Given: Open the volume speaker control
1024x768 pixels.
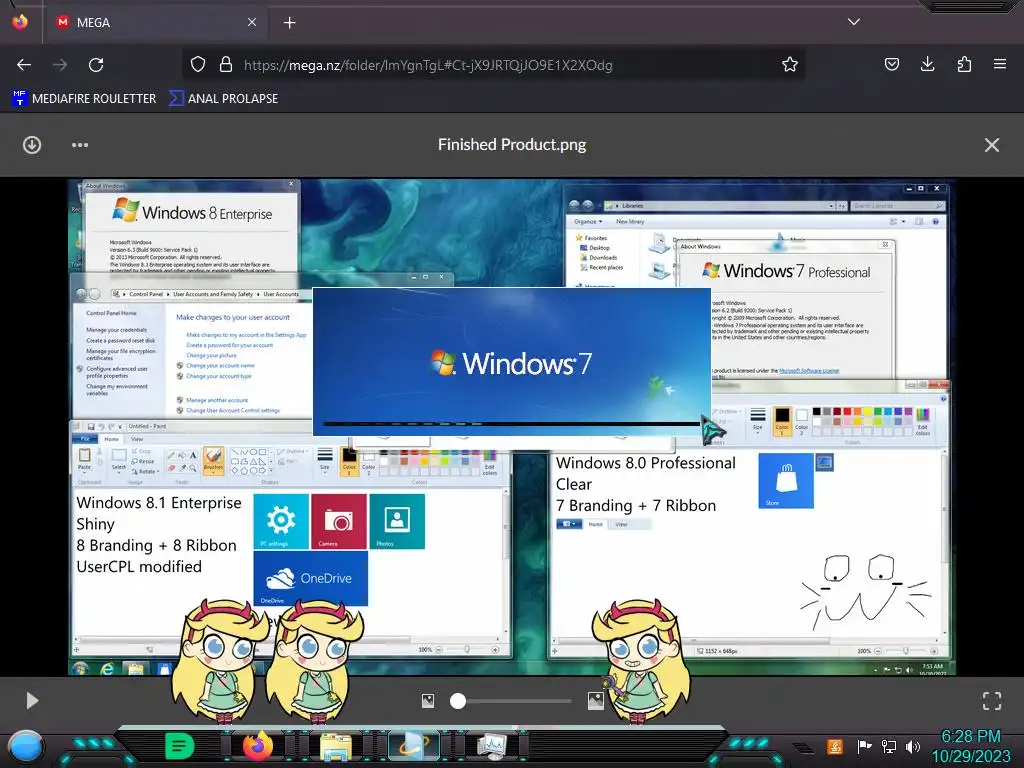Looking at the screenshot, I should 913,746.
